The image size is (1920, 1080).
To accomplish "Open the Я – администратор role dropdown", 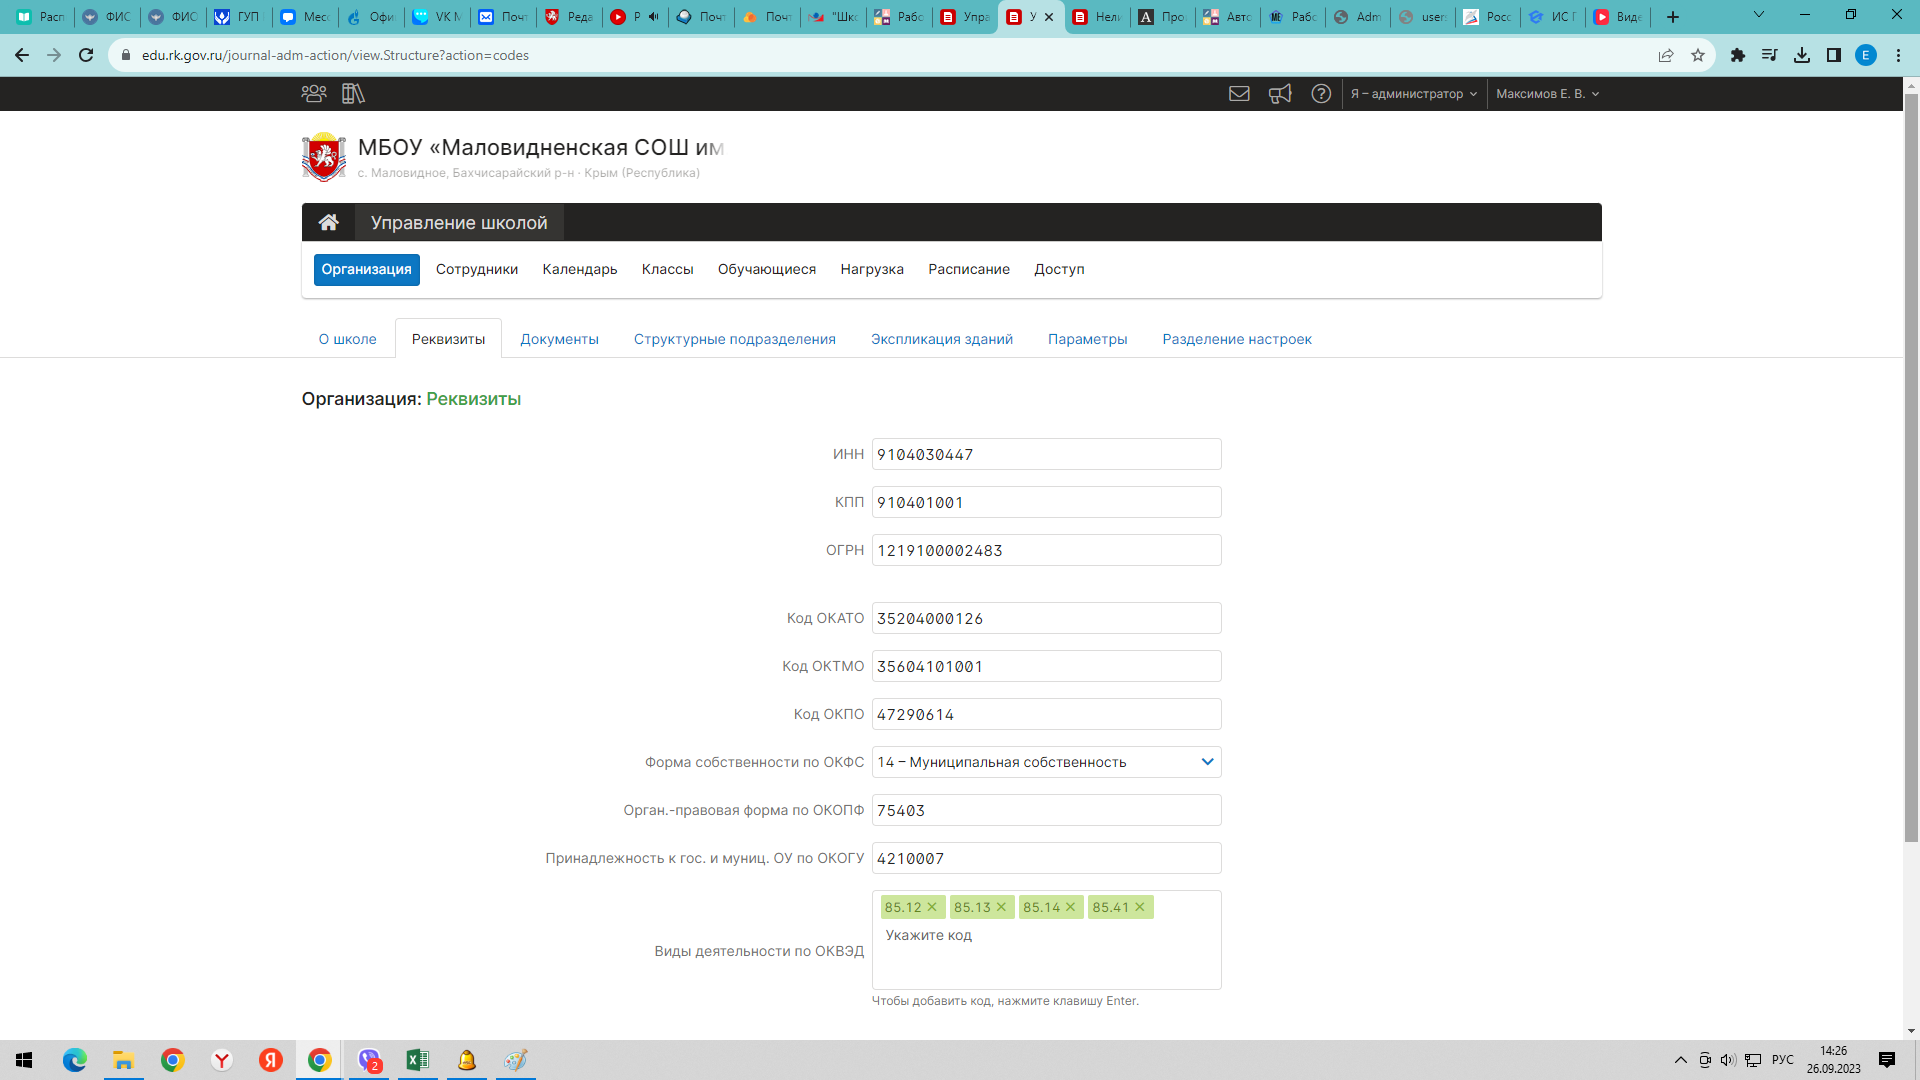I will pos(1413,93).
